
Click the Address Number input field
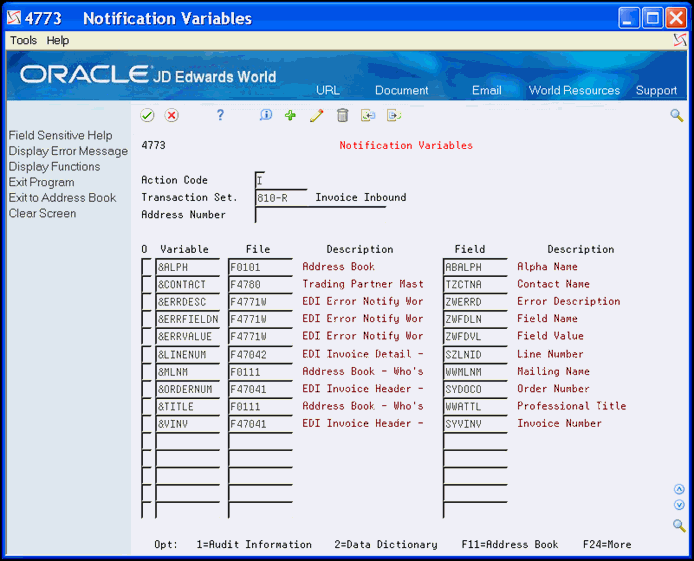320,215
